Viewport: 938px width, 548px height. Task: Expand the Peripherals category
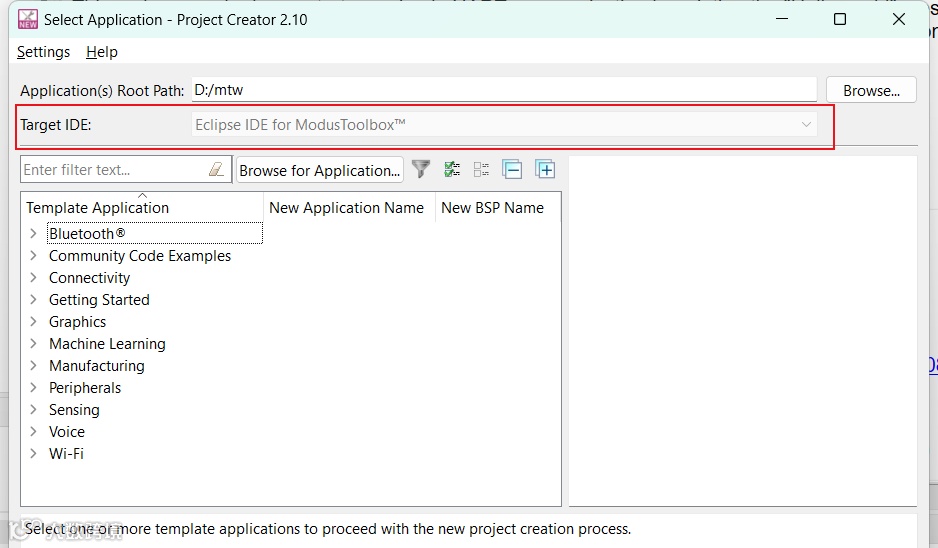point(34,388)
